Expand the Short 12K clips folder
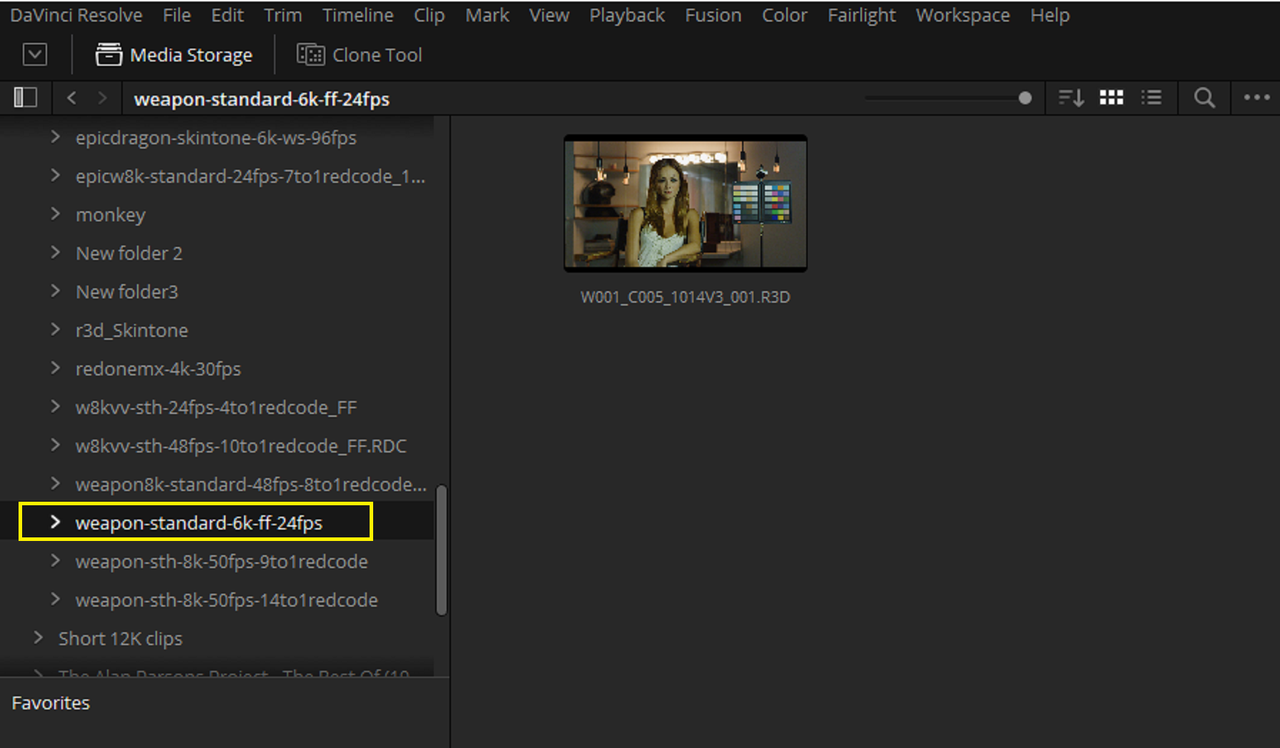The width and height of the screenshot is (1280, 748). (x=38, y=637)
